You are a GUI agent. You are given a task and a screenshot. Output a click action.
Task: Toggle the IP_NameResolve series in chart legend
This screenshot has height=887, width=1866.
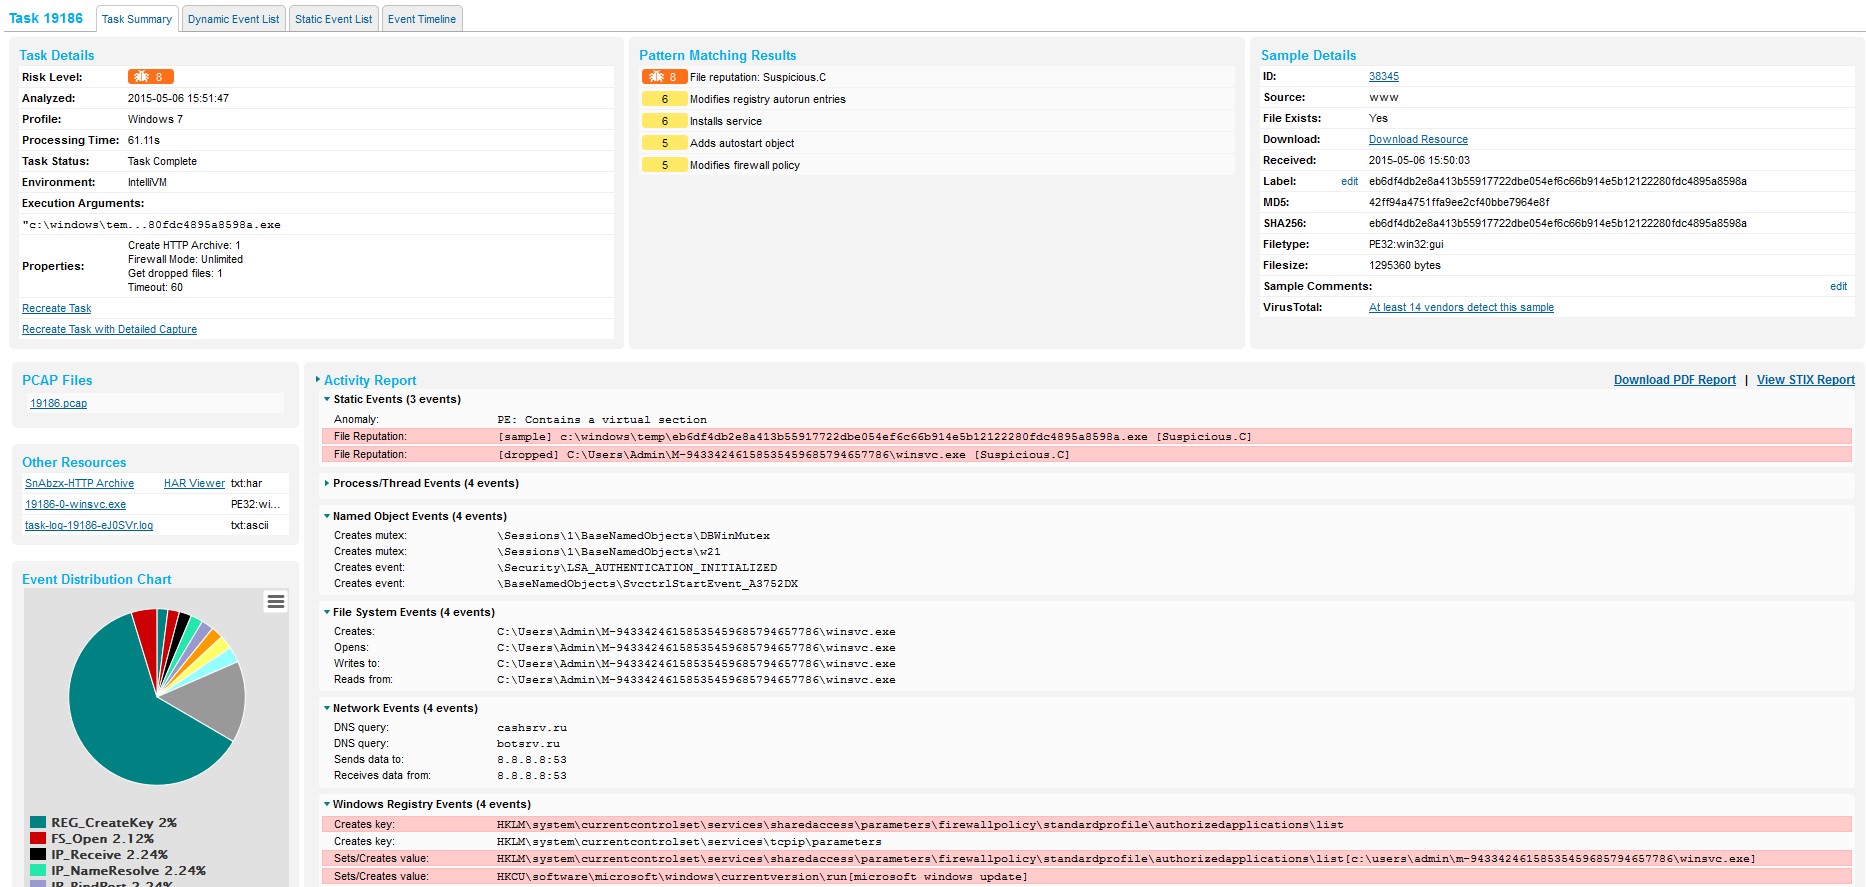click(128, 871)
